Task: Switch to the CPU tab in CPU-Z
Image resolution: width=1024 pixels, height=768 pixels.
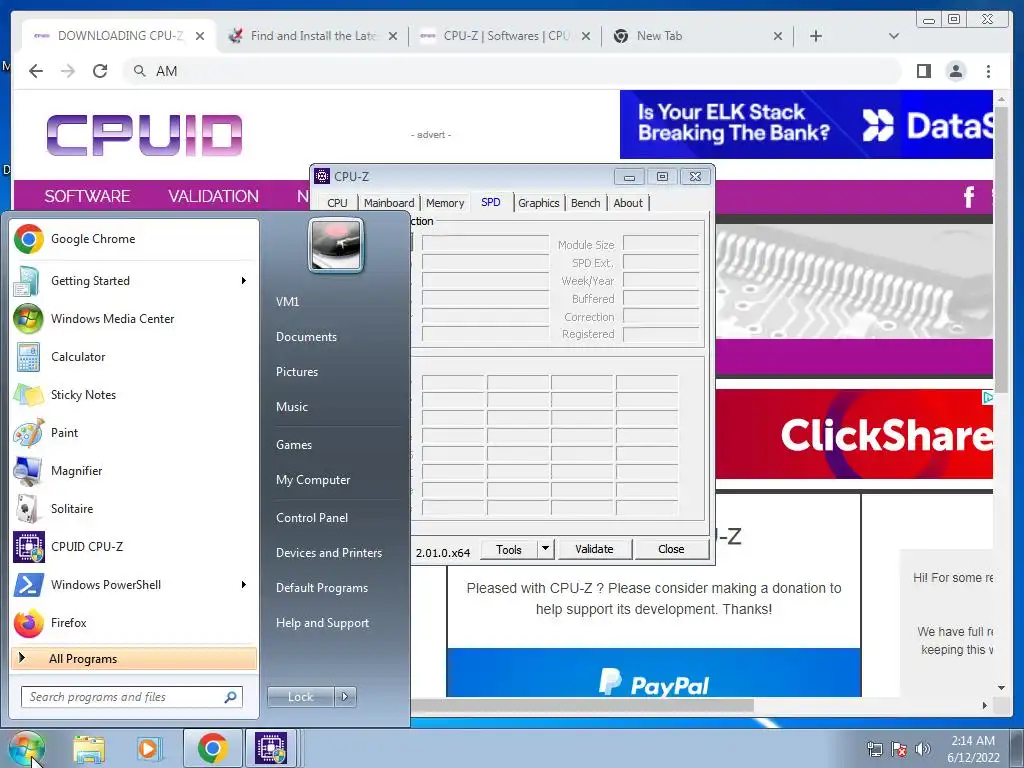Action: click(337, 203)
